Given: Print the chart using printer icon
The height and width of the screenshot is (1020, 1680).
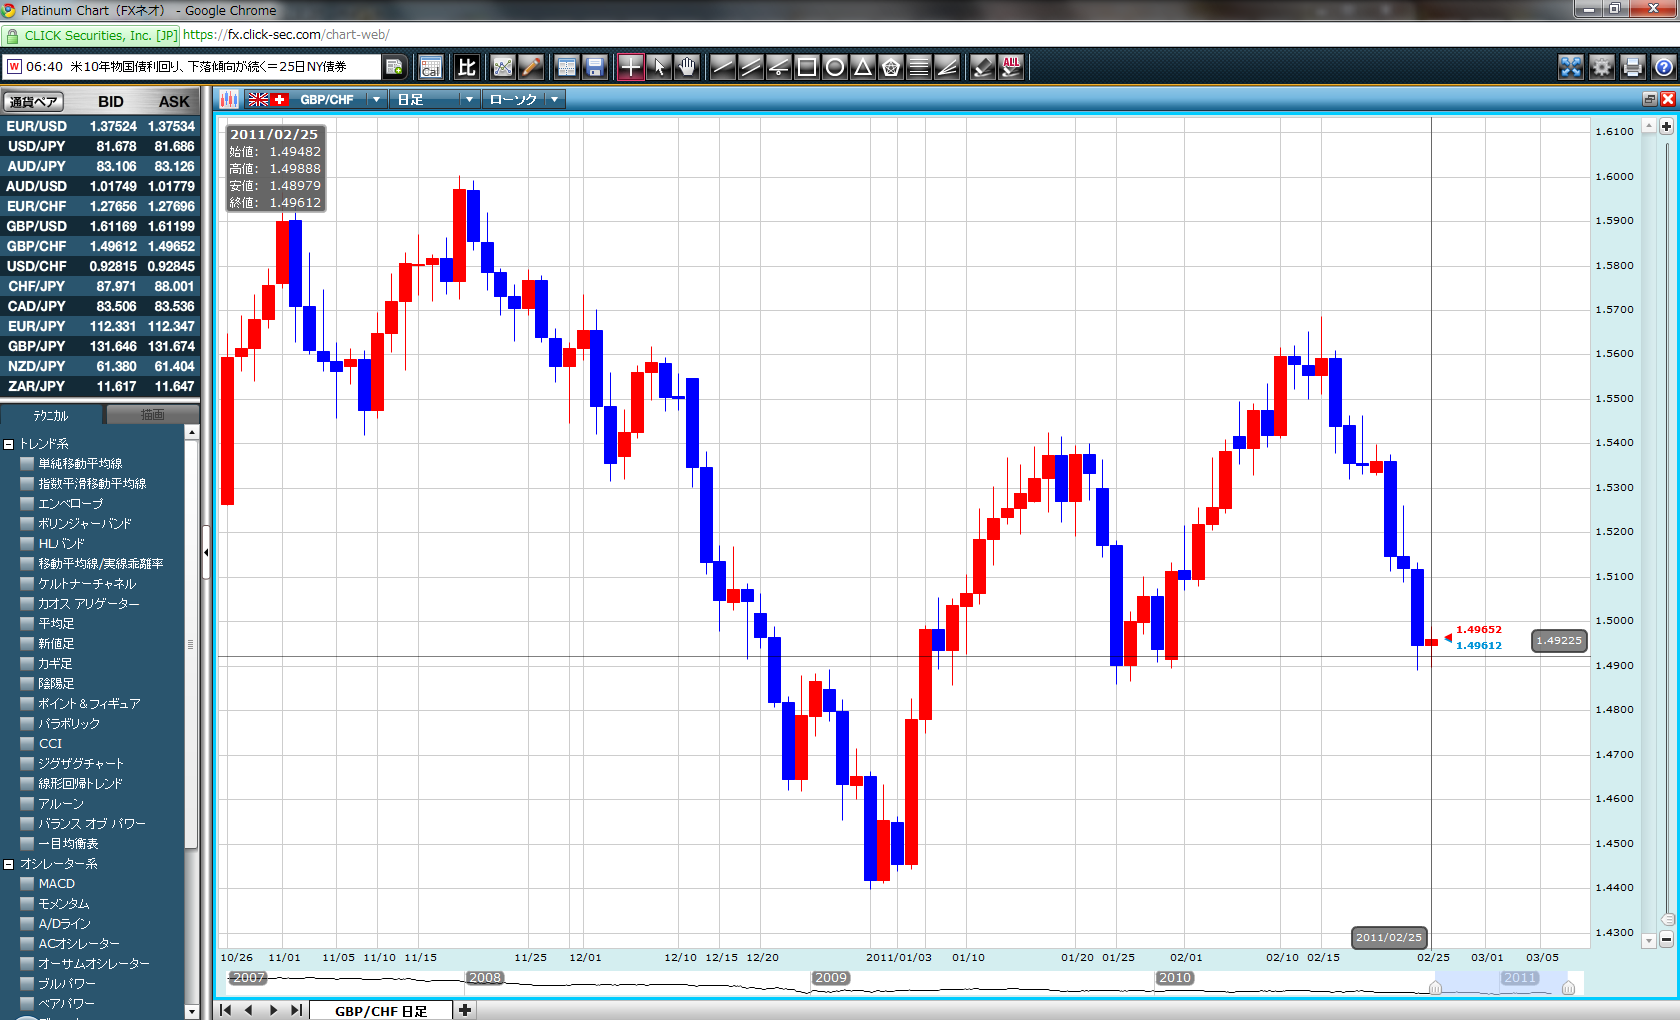Looking at the screenshot, I should click(1632, 67).
